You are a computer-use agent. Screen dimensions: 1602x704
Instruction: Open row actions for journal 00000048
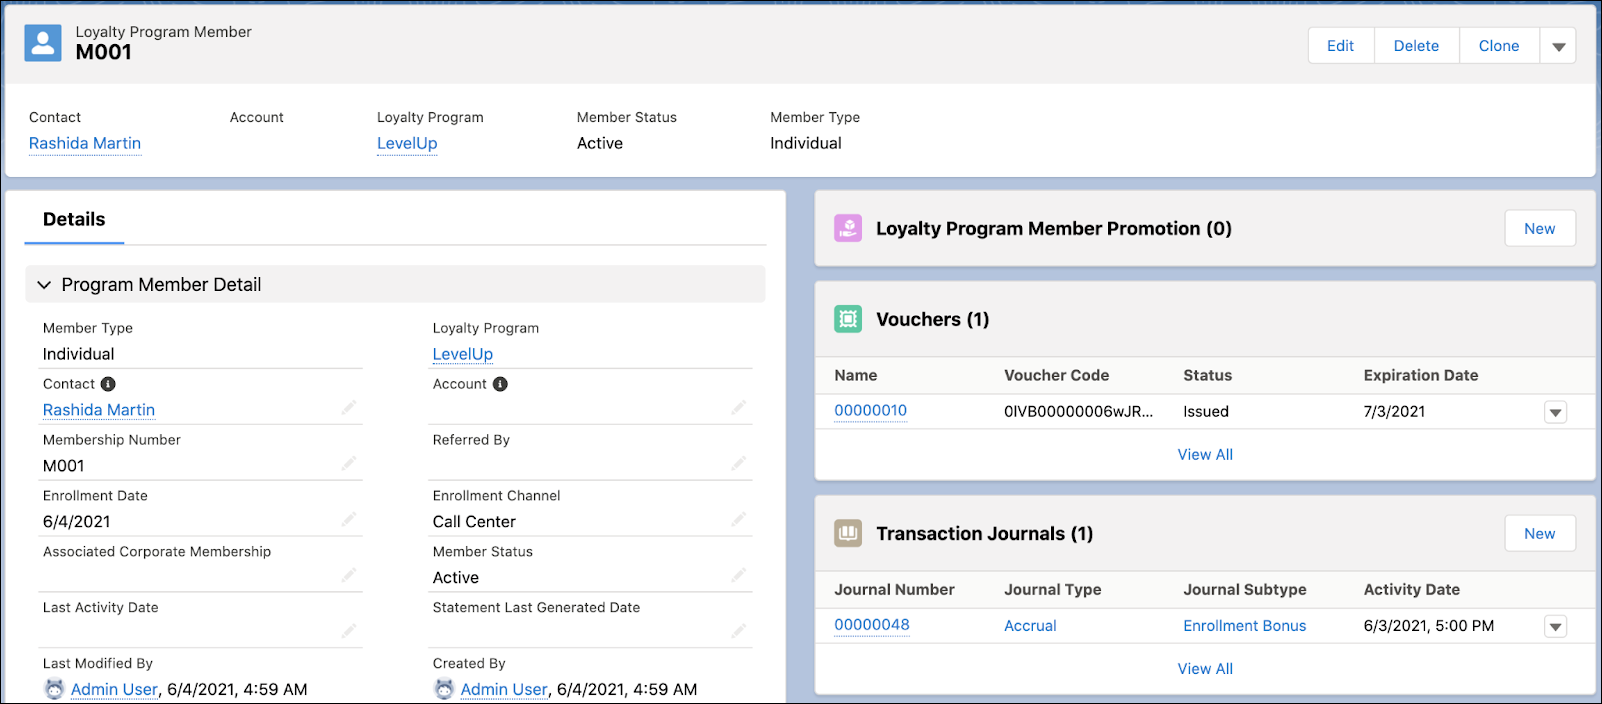pyautogui.click(x=1555, y=627)
